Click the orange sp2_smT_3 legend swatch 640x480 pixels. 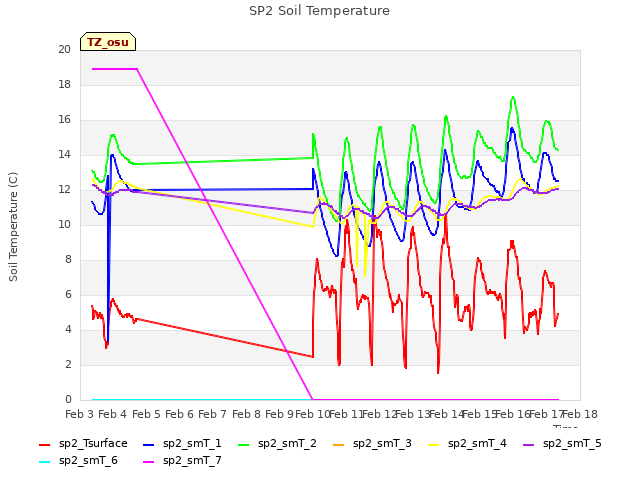(x=339, y=444)
